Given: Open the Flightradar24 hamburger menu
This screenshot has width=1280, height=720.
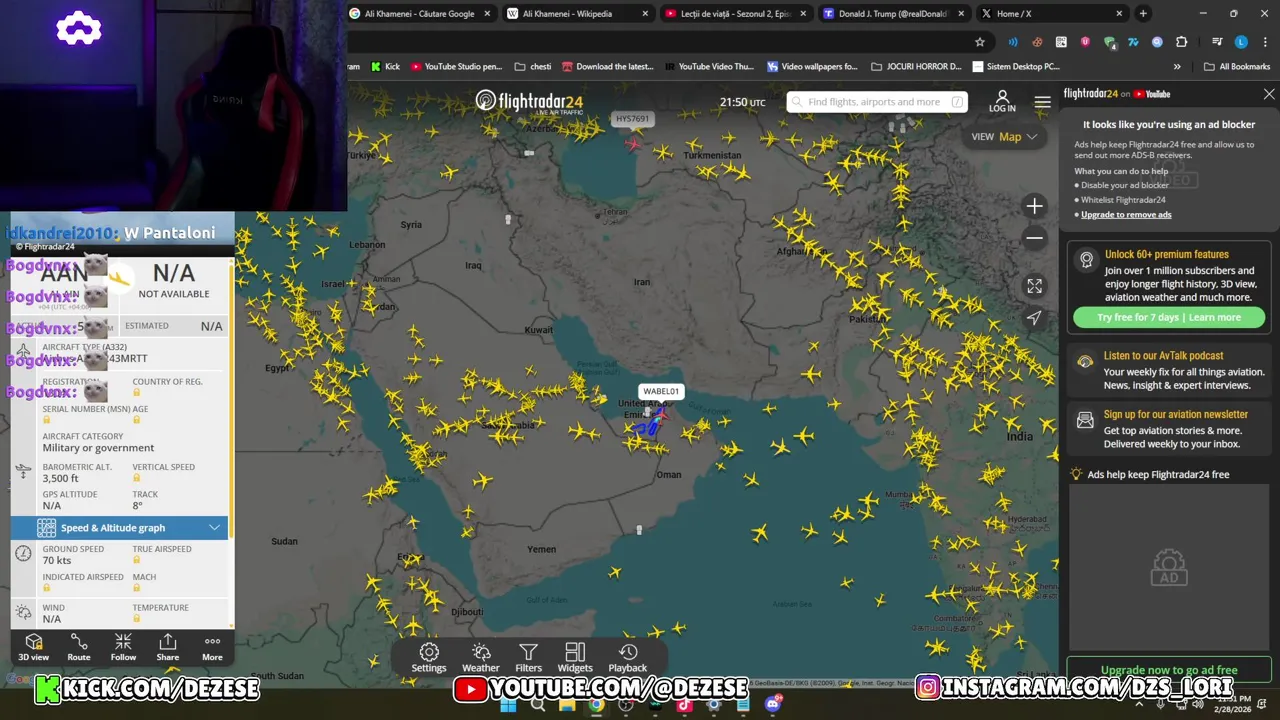Looking at the screenshot, I should pyautogui.click(x=1042, y=102).
